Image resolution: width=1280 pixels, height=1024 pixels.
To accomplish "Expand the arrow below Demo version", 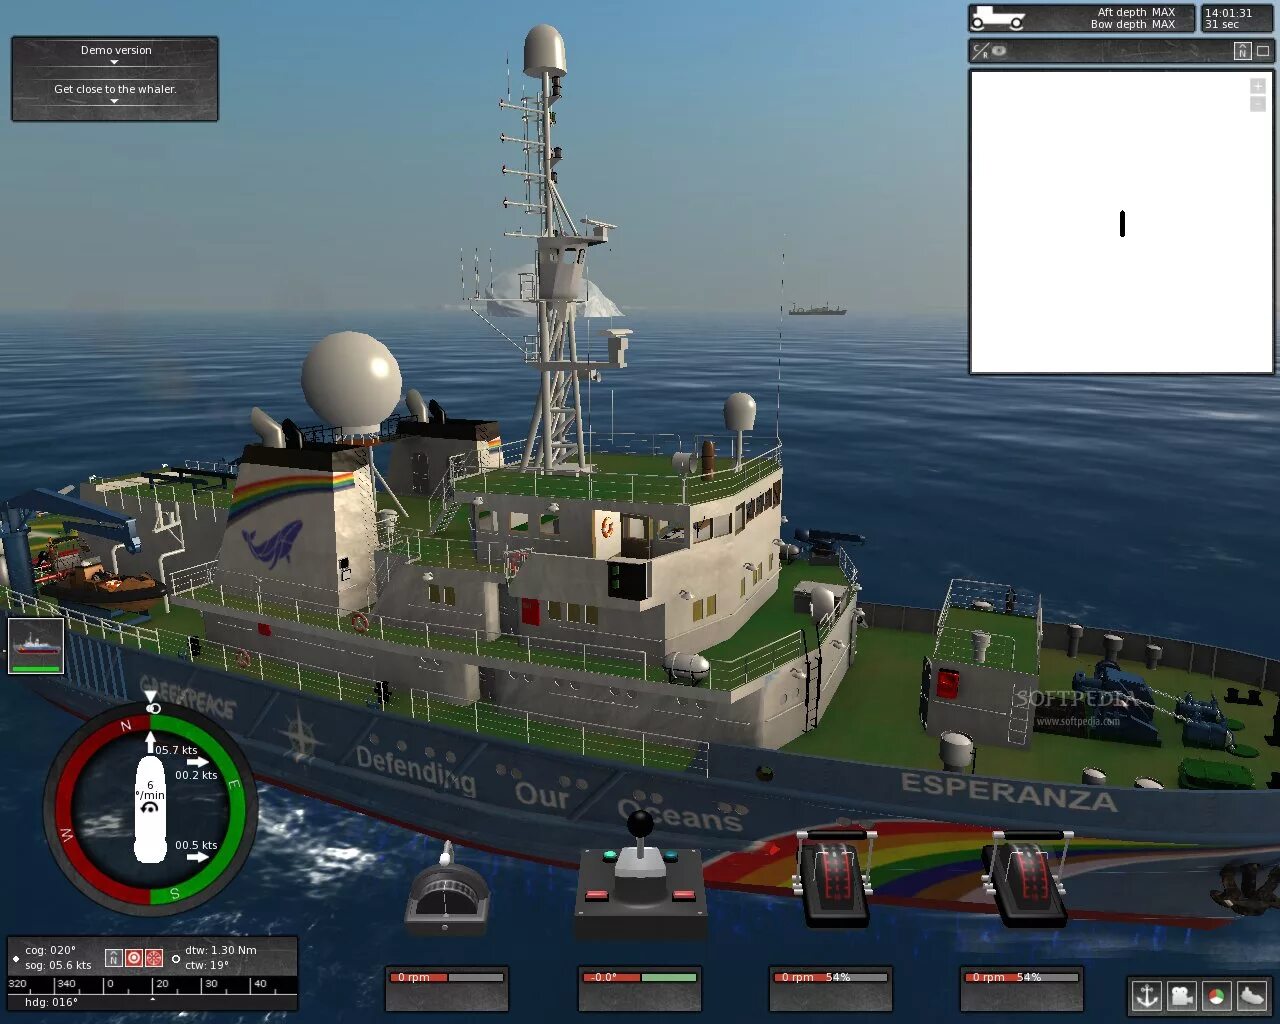I will coord(114,62).
